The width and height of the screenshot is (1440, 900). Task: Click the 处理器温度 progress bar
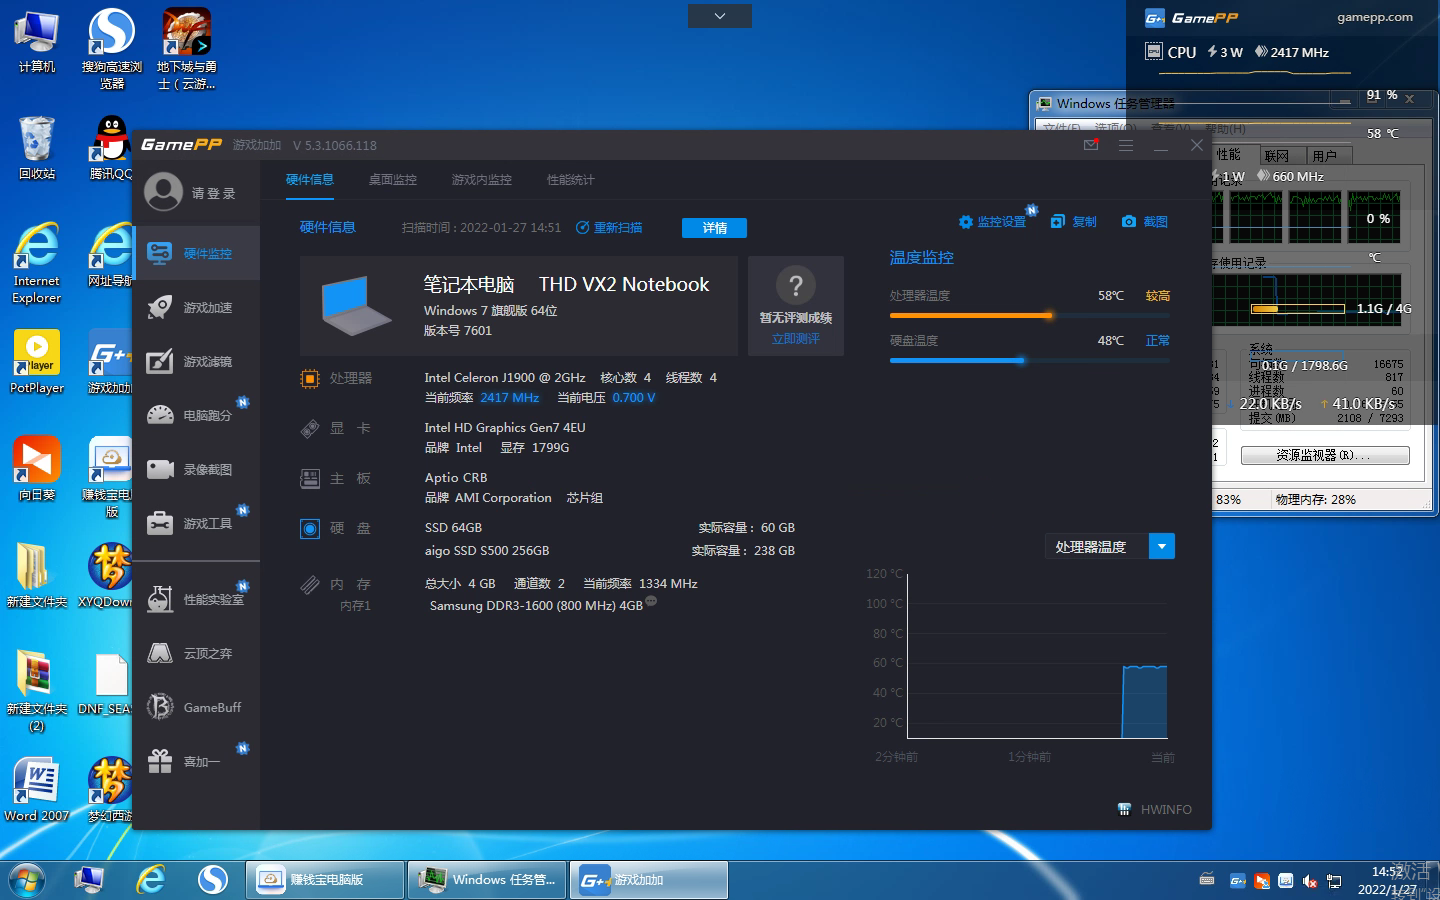[1030, 316]
